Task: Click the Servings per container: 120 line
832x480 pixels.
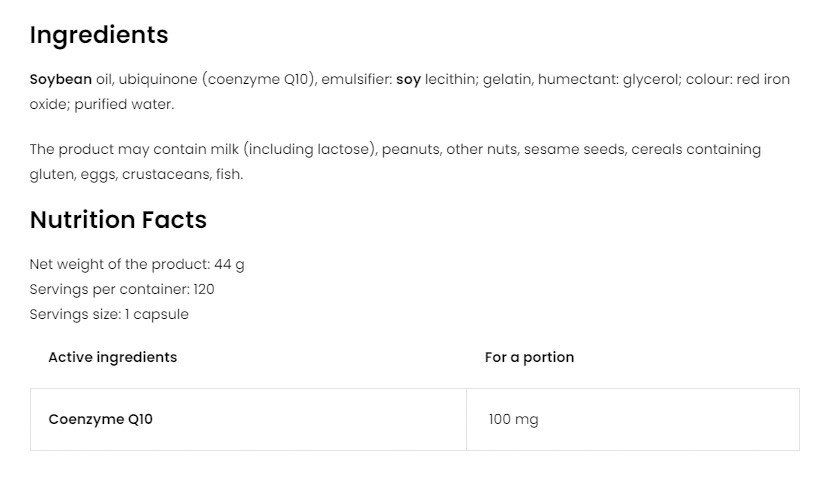Action: click(122, 289)
